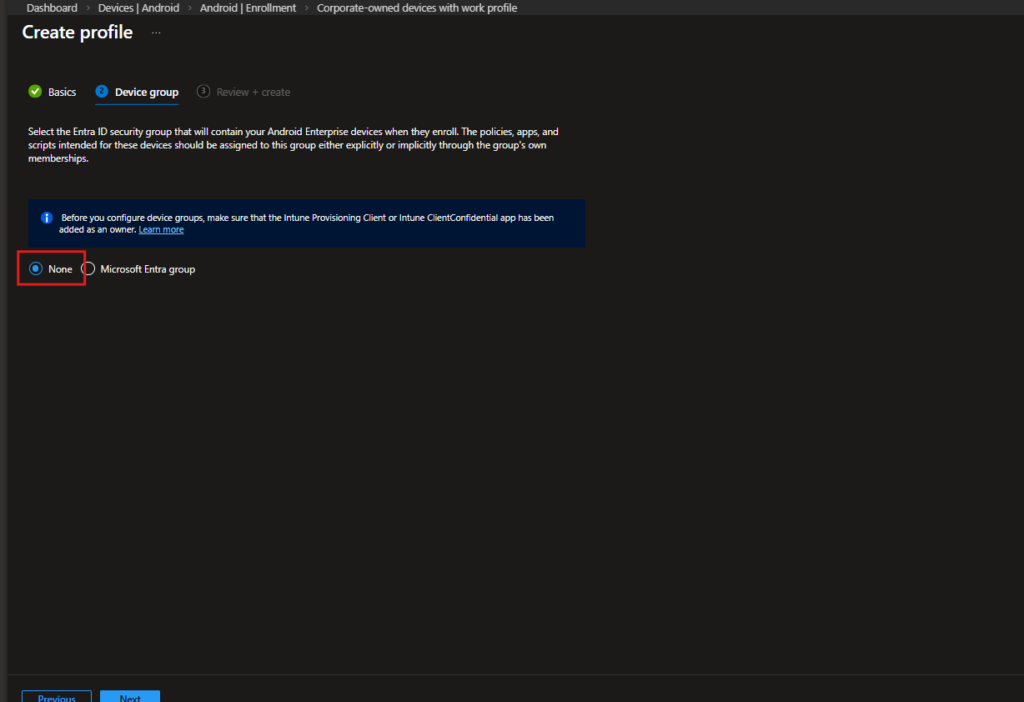Go to Devices | Android breadcrumb
This screenshot has width=1024, height=702.
coord(139,8)
